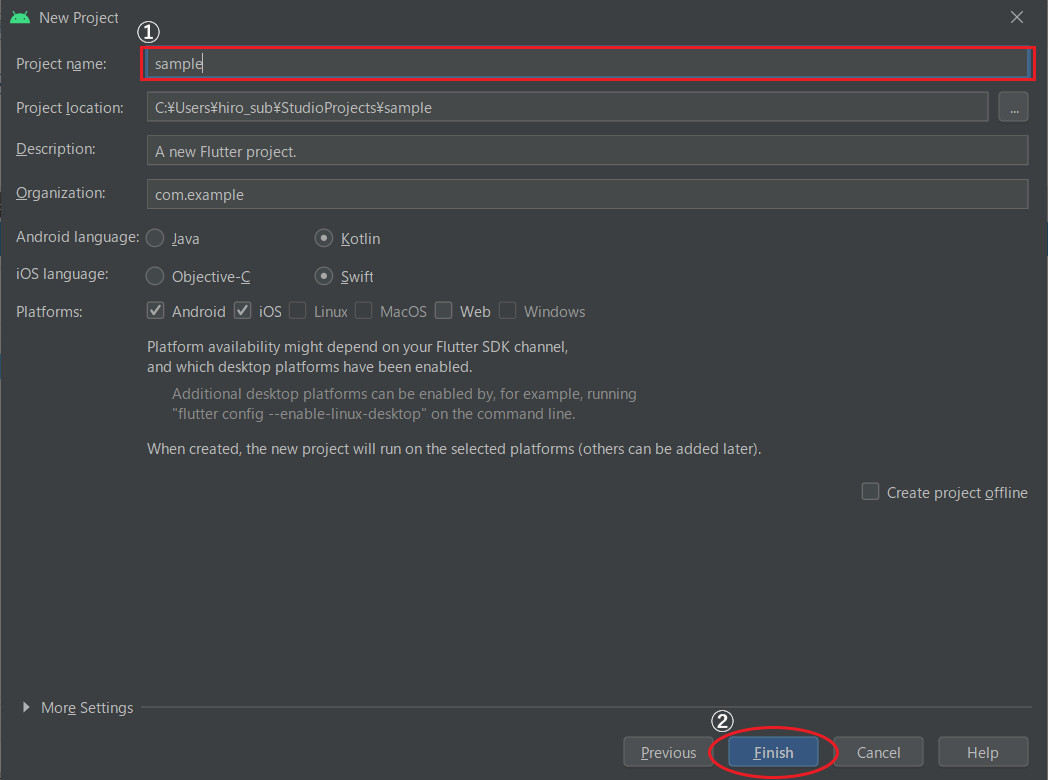Click the 'When created, the new project' note
The image size is (1048, 780).
[454, 448]
